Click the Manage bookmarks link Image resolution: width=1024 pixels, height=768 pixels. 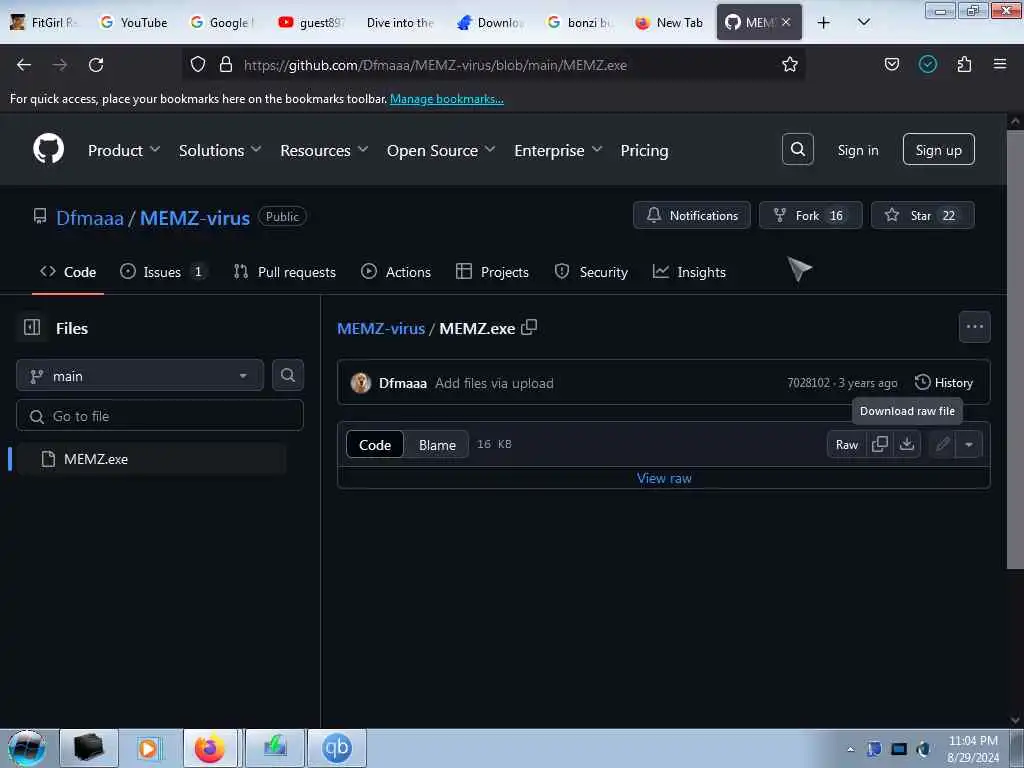[x=447, y=99]
